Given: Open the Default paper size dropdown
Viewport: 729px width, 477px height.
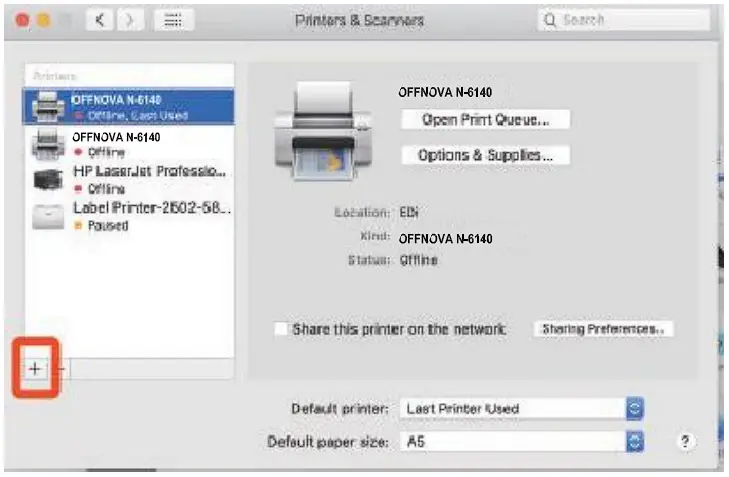Looking at the screenshot, I should (x=521, y=441).
